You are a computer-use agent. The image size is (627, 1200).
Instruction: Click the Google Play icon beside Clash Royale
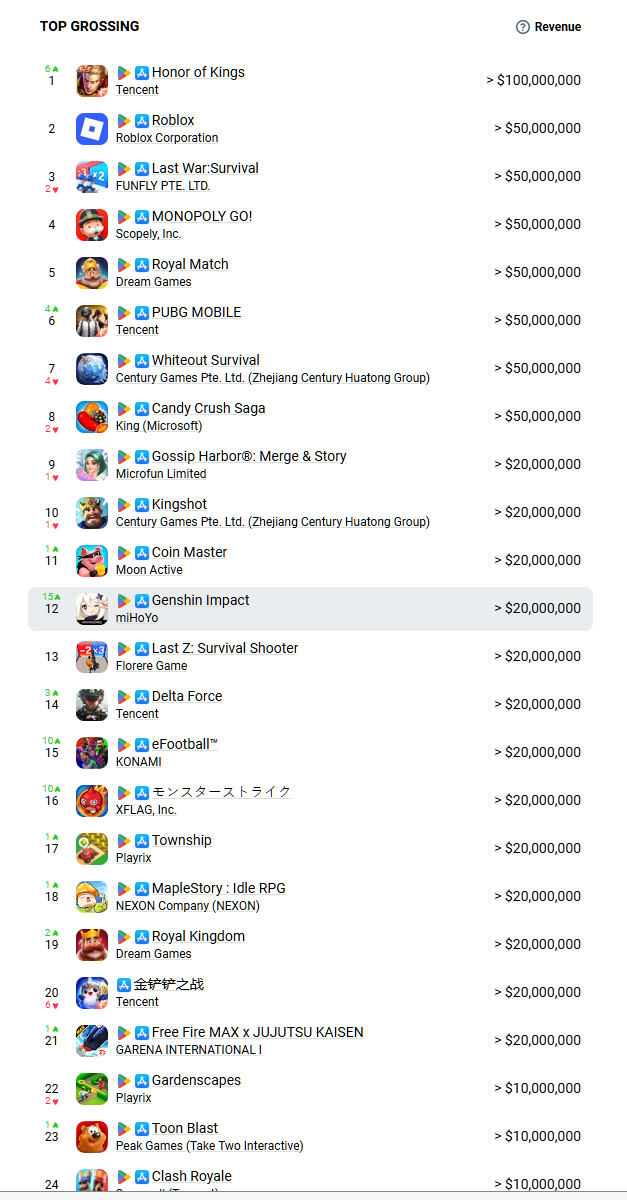point(124,1177)
